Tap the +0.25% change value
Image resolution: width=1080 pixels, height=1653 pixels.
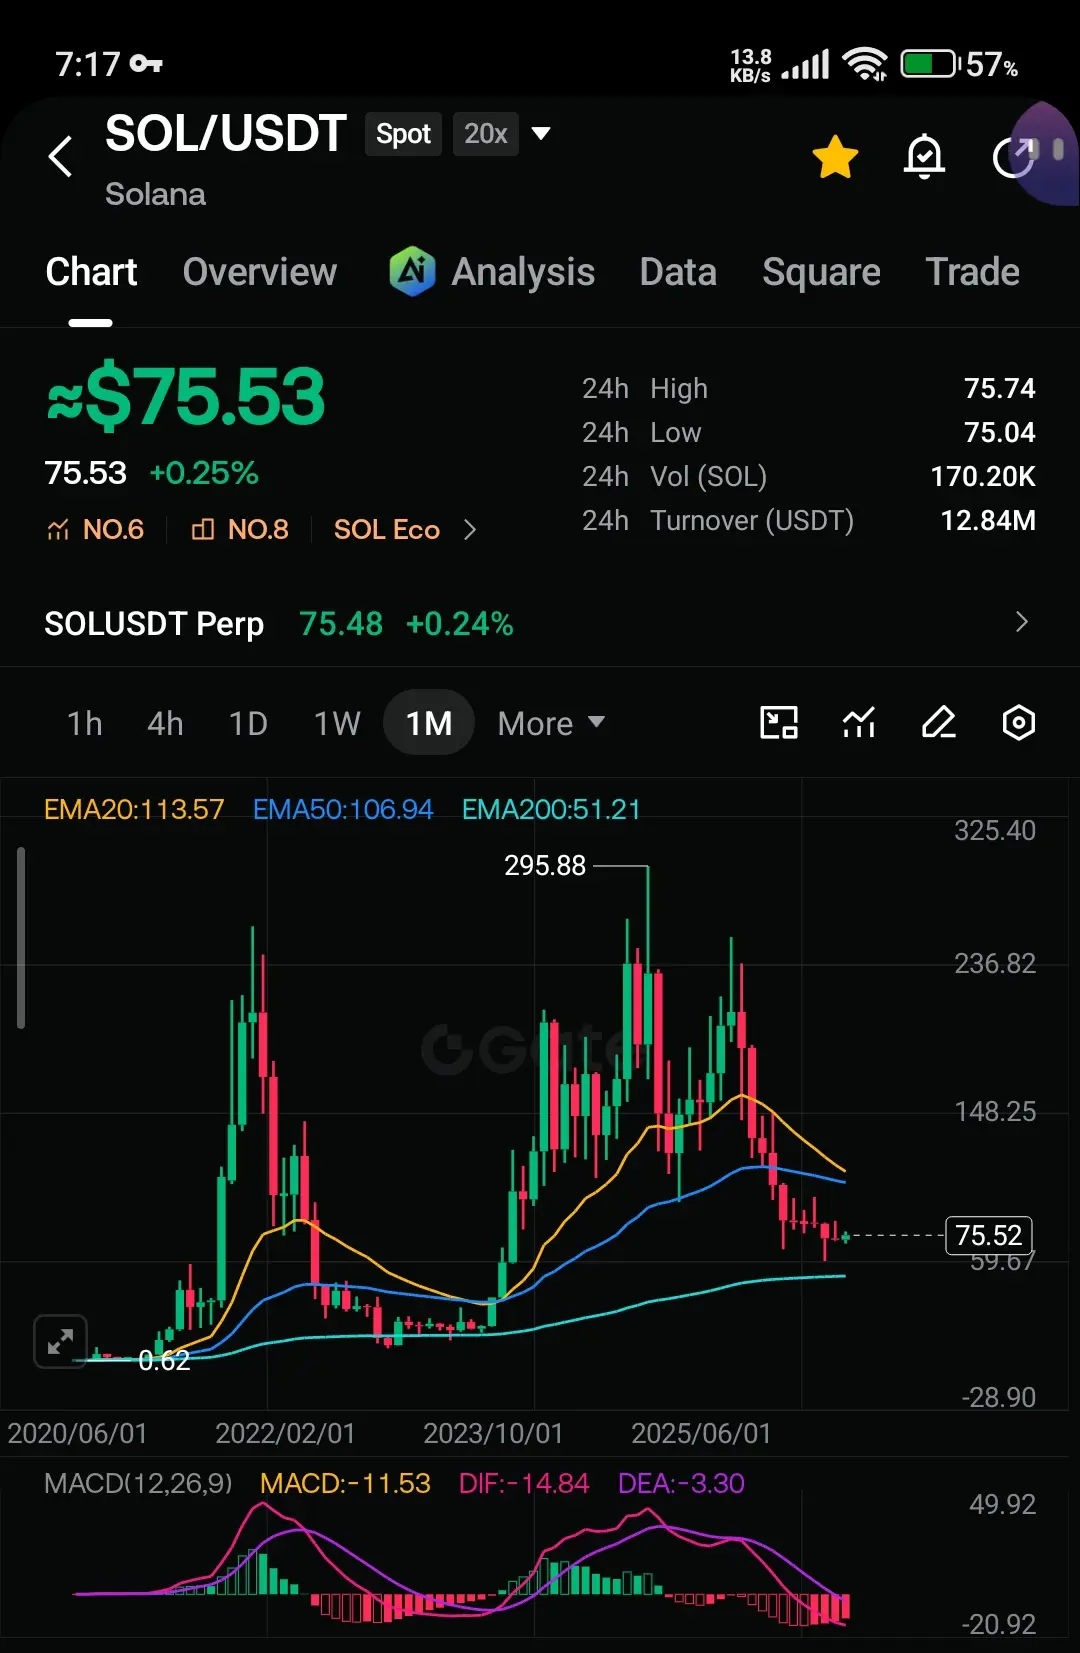tap(204, 473)
